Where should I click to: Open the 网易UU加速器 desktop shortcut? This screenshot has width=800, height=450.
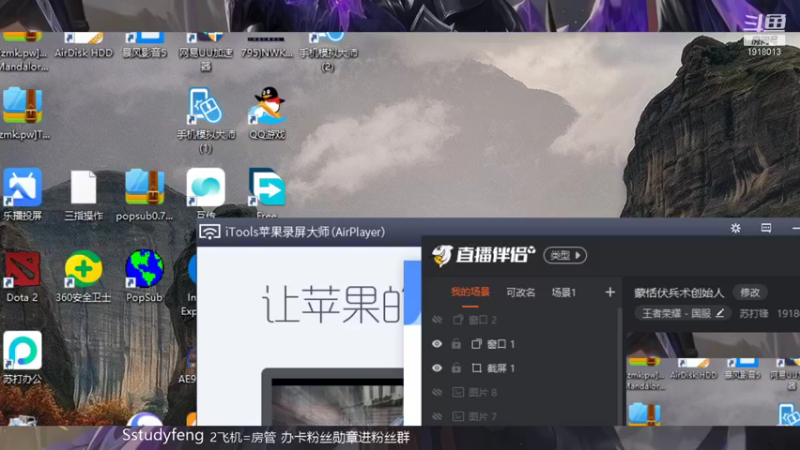tap(206, 52)
